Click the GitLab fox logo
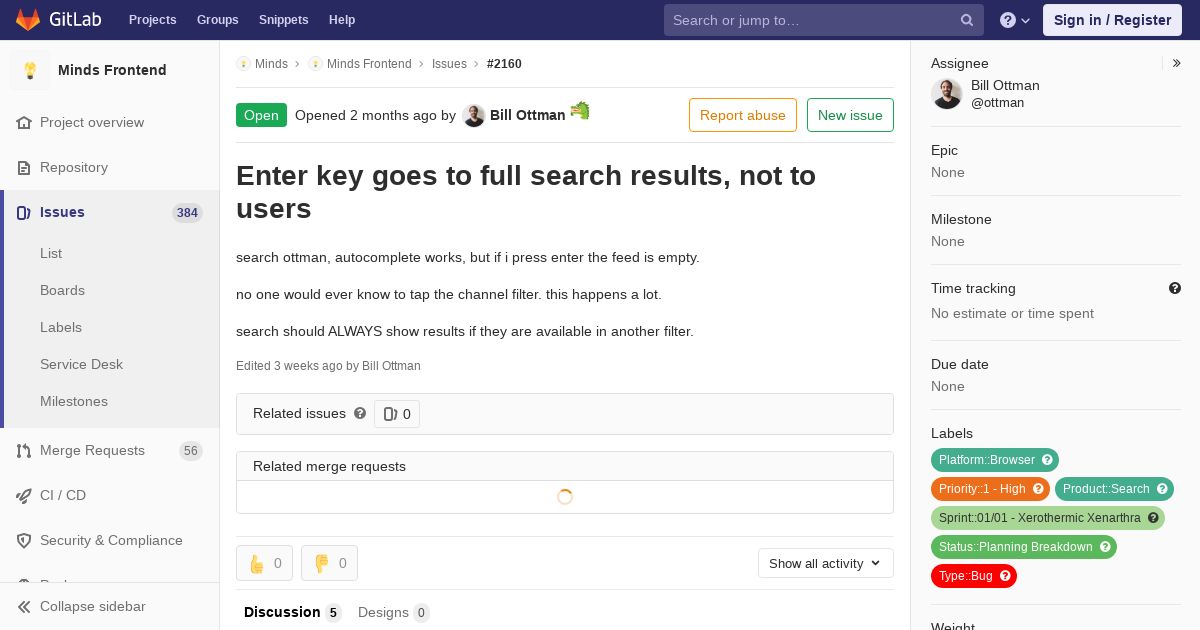Screen dimensions: 1200x630 (x=28, y=20)
